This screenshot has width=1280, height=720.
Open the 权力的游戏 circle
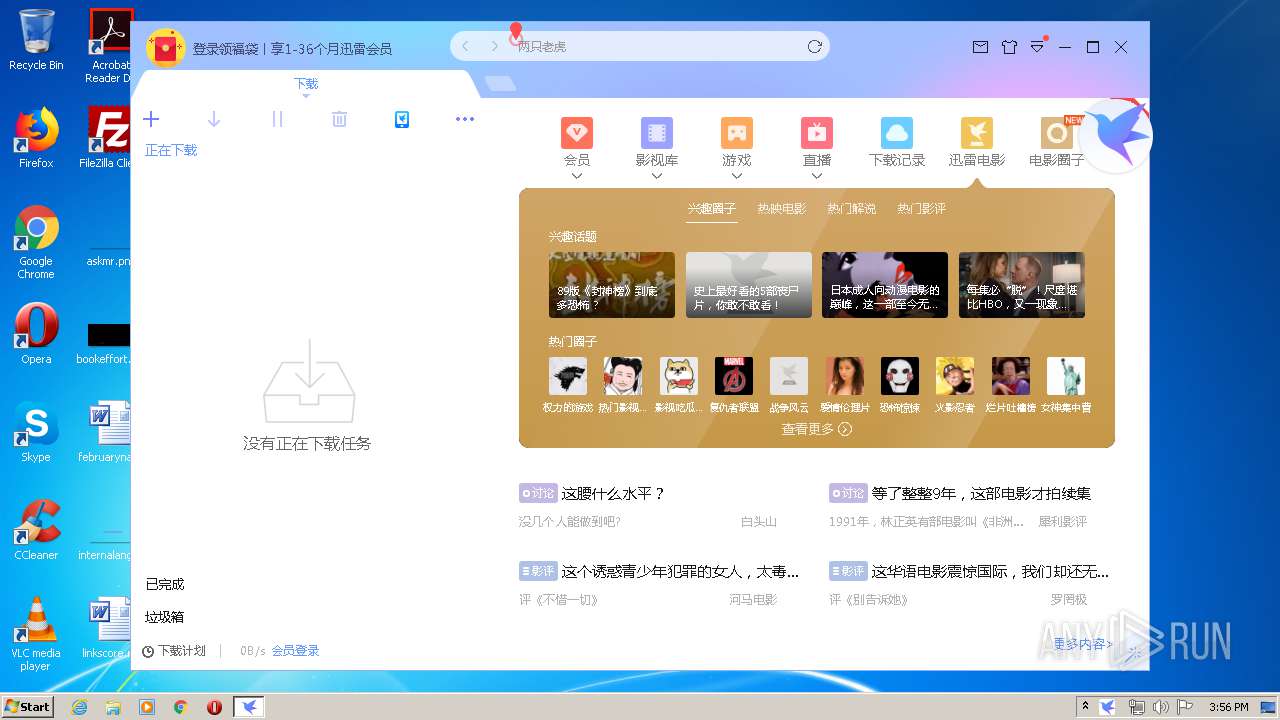(x=568, y=376)
